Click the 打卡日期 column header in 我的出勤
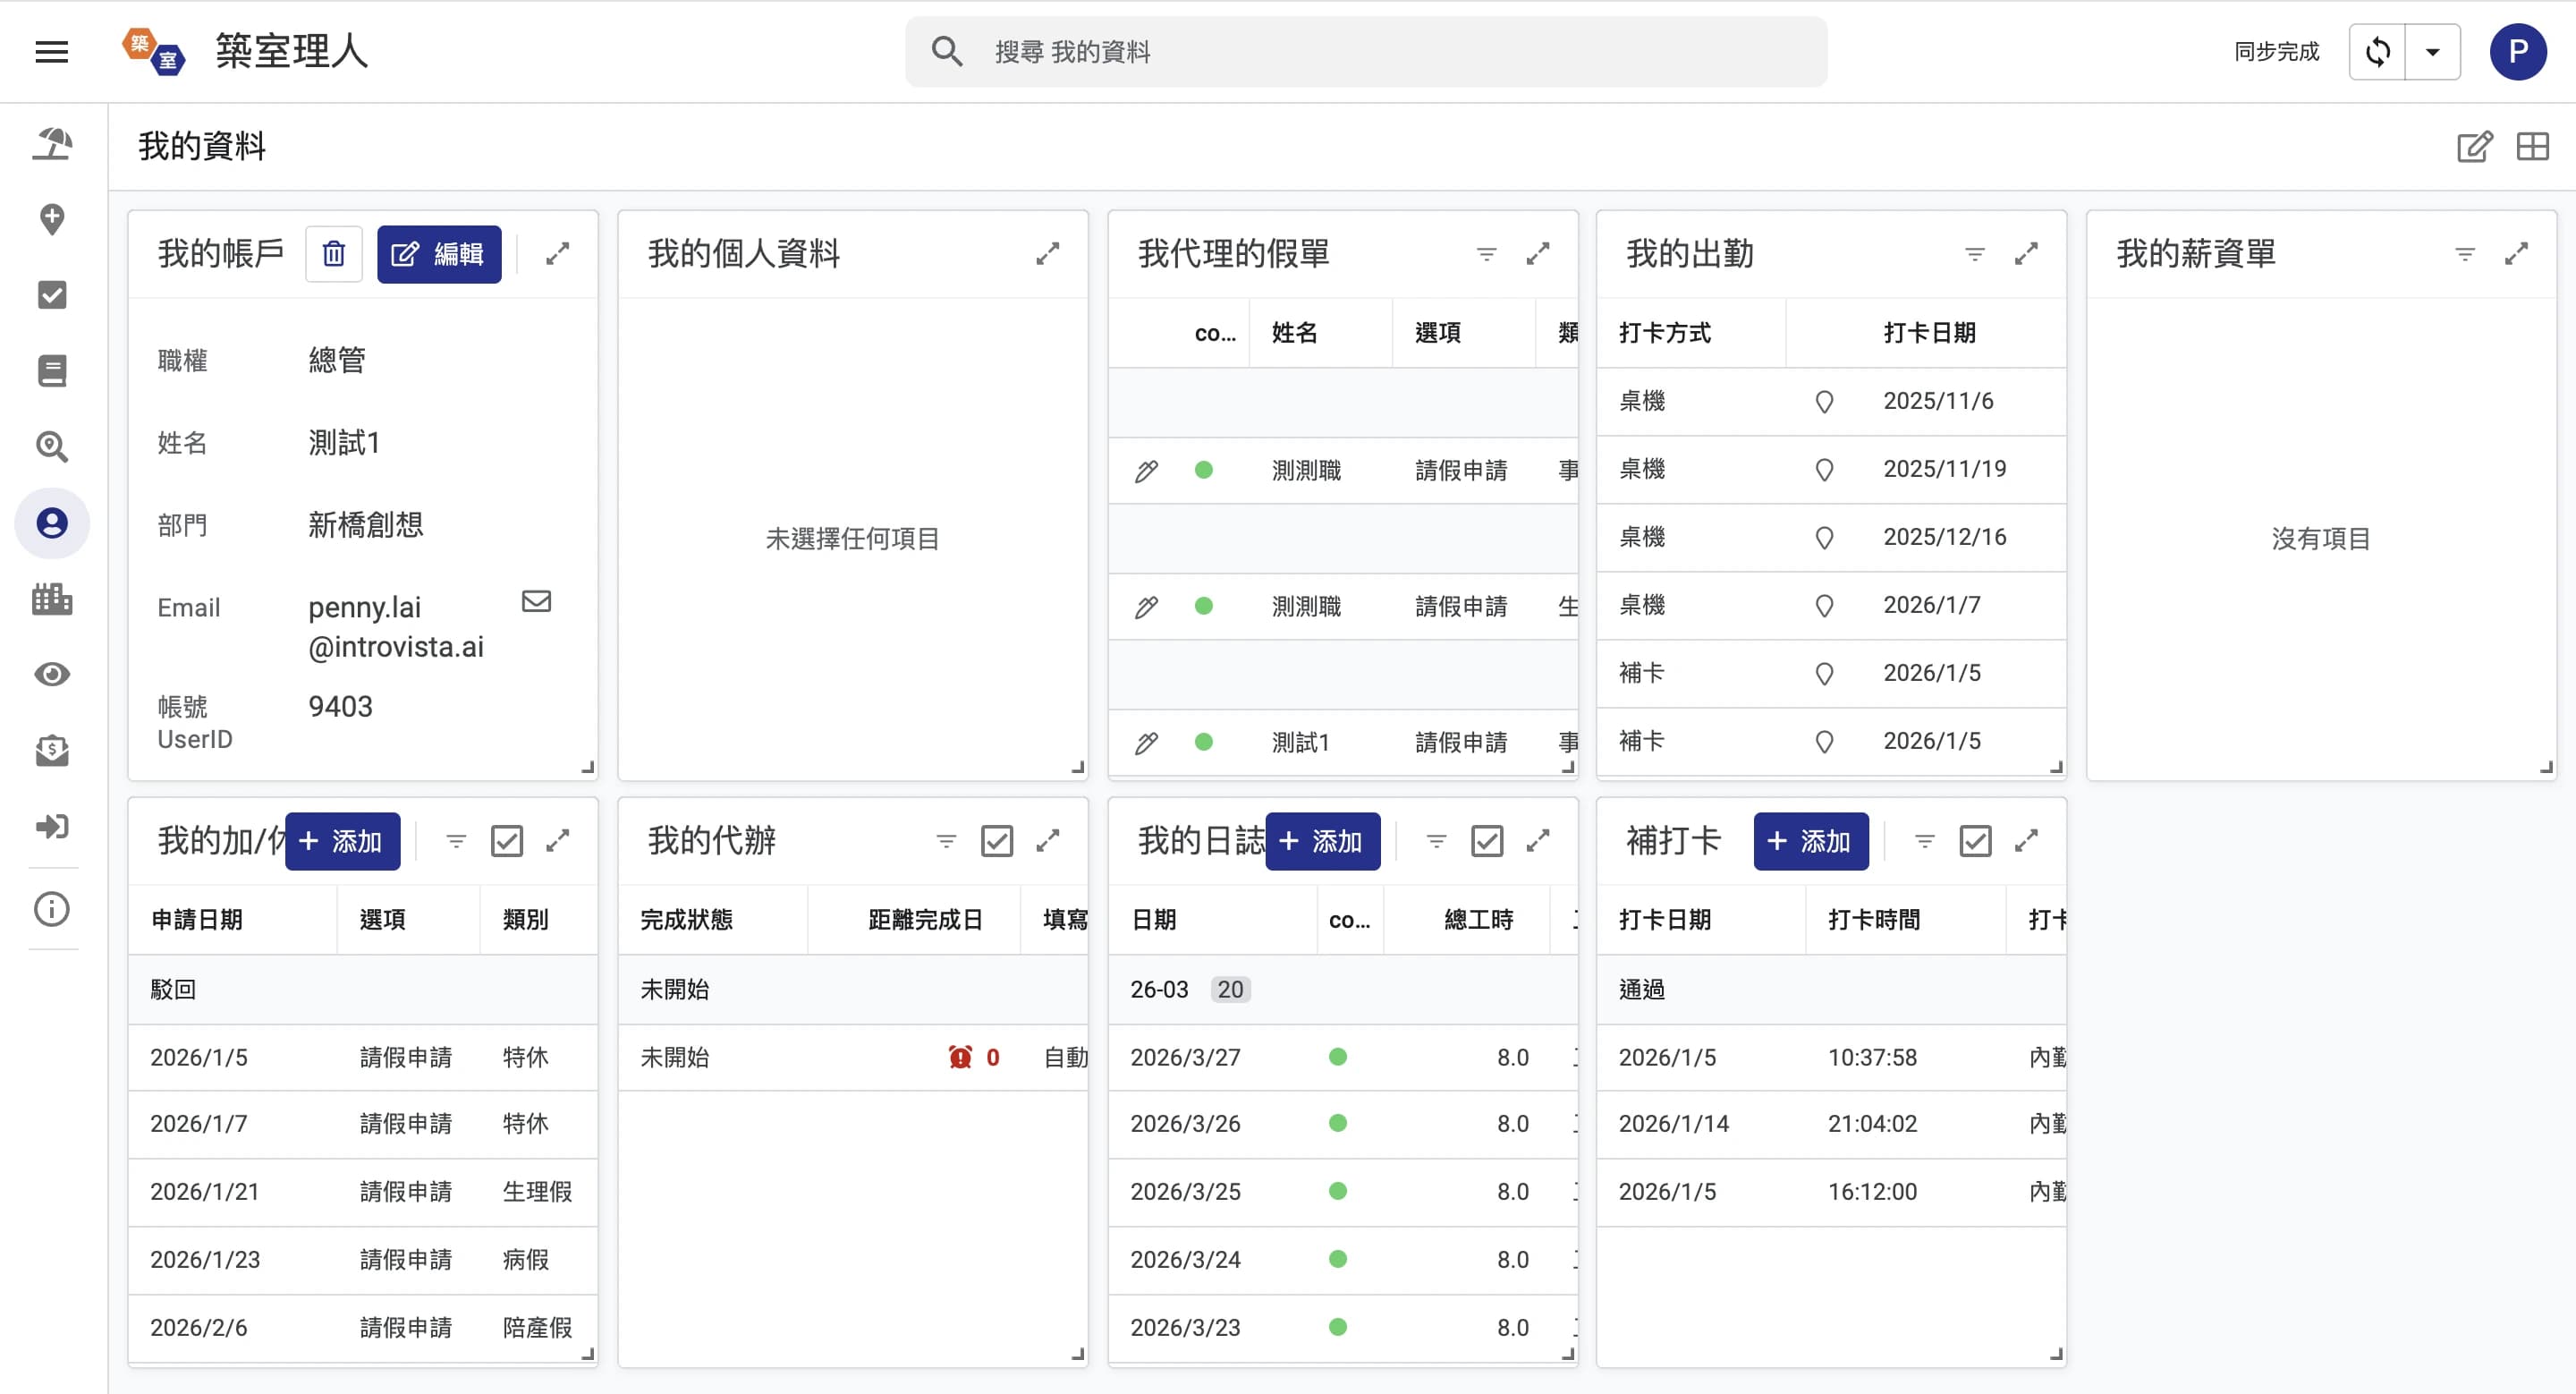 [1928, 332]
